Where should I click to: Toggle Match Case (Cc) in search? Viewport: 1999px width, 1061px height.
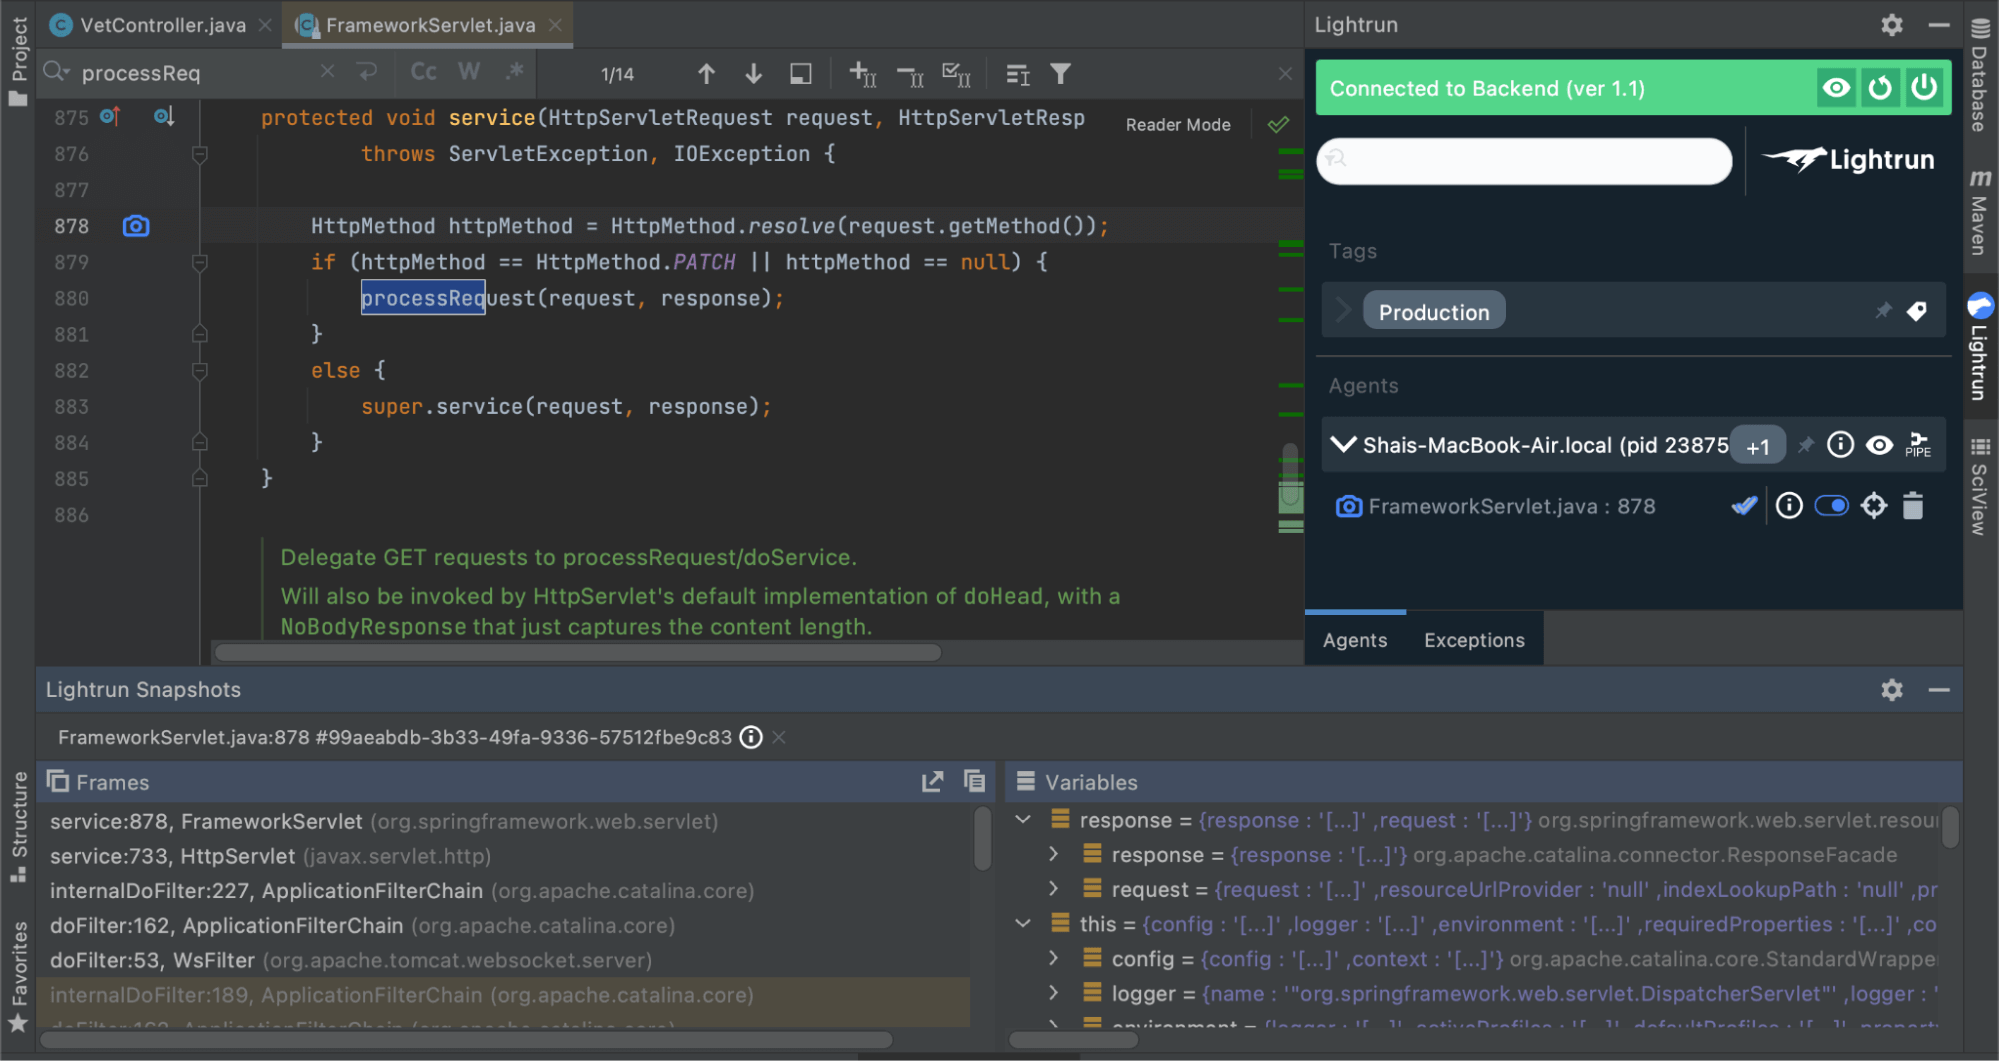coord(423,72)
